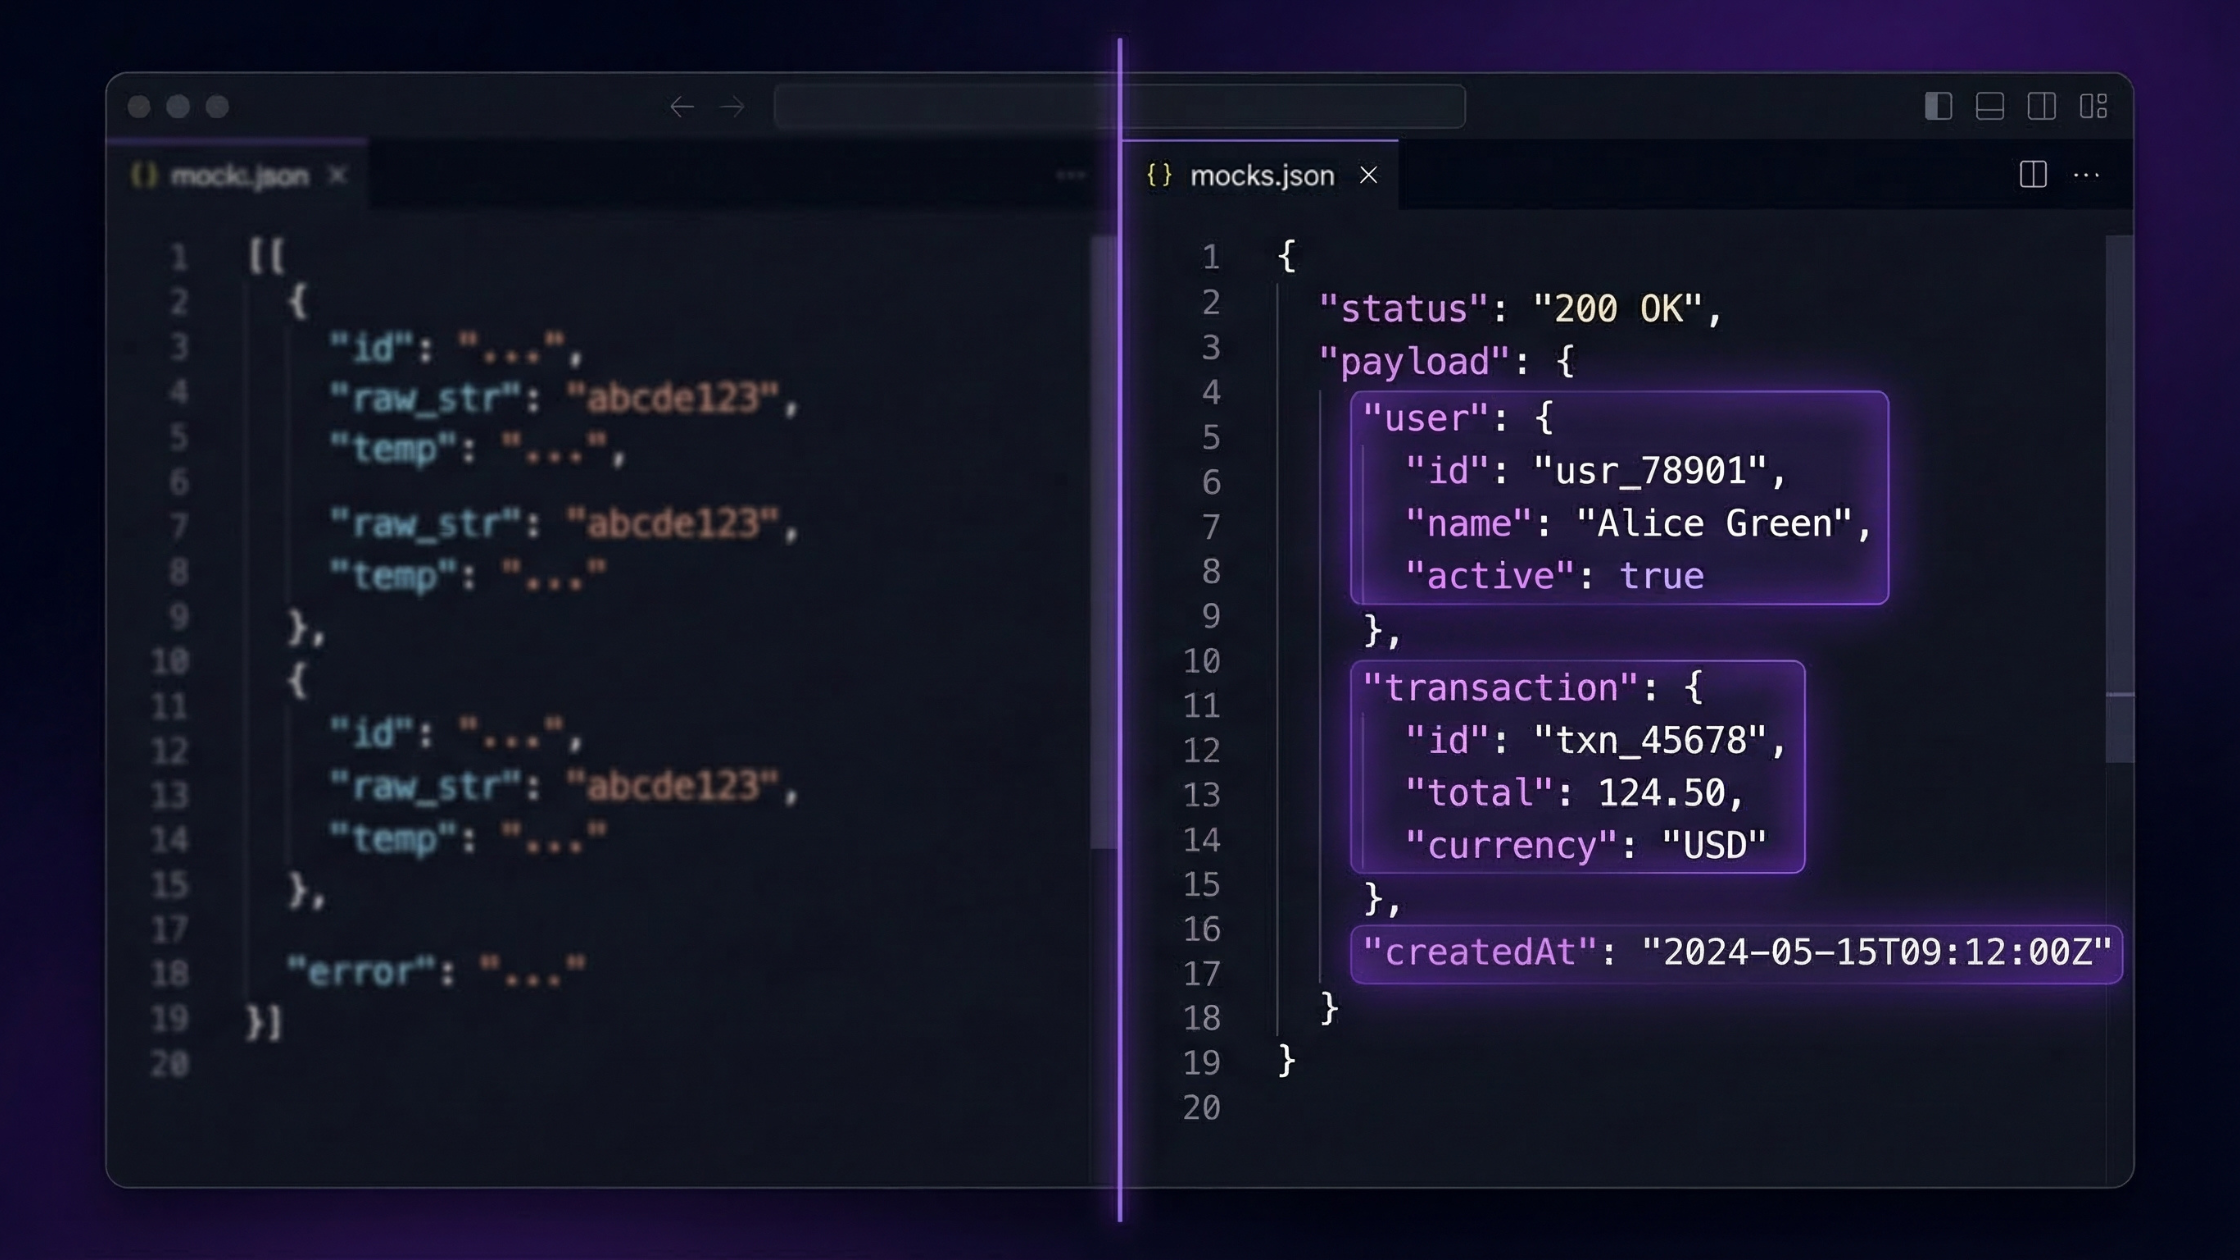The width and height of the screenshot is (2240, 1260).
Task: Click the navigate forward arrow
Action: (x=732, y=106)
